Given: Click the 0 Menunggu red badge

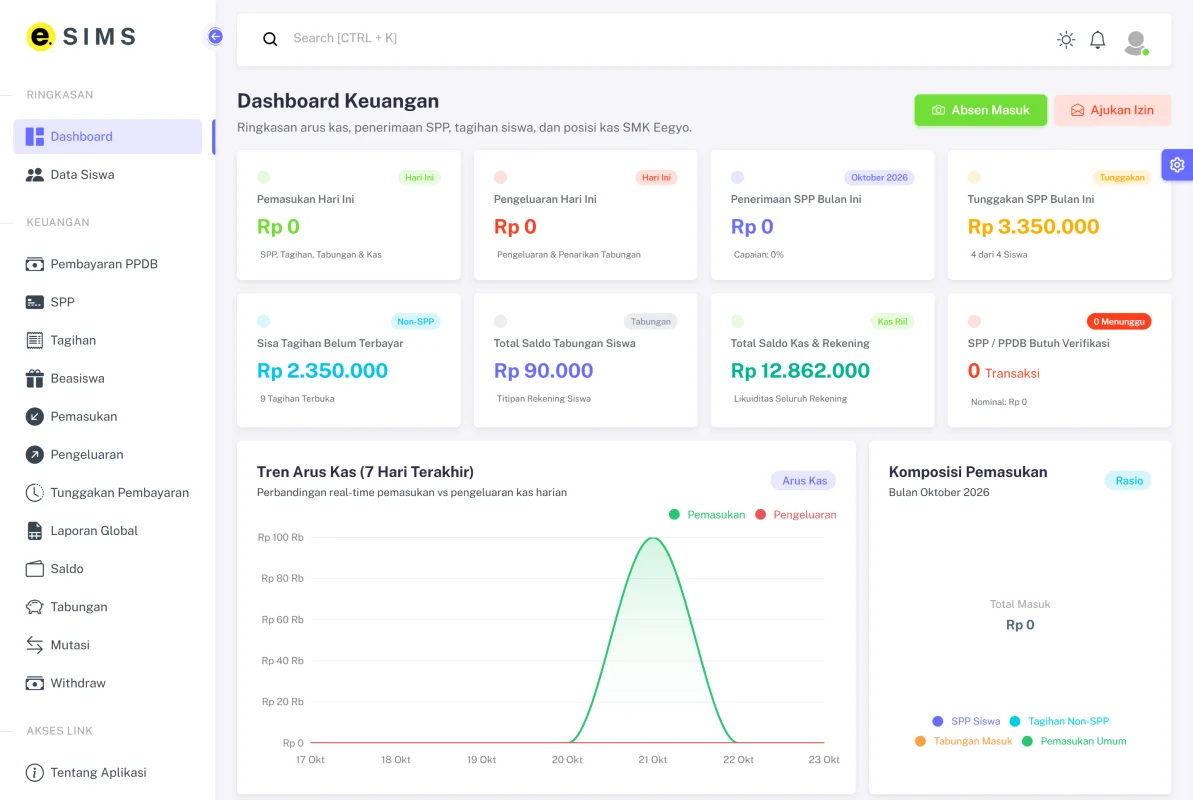Looking at the screenshot, I should coord(1118,321).
